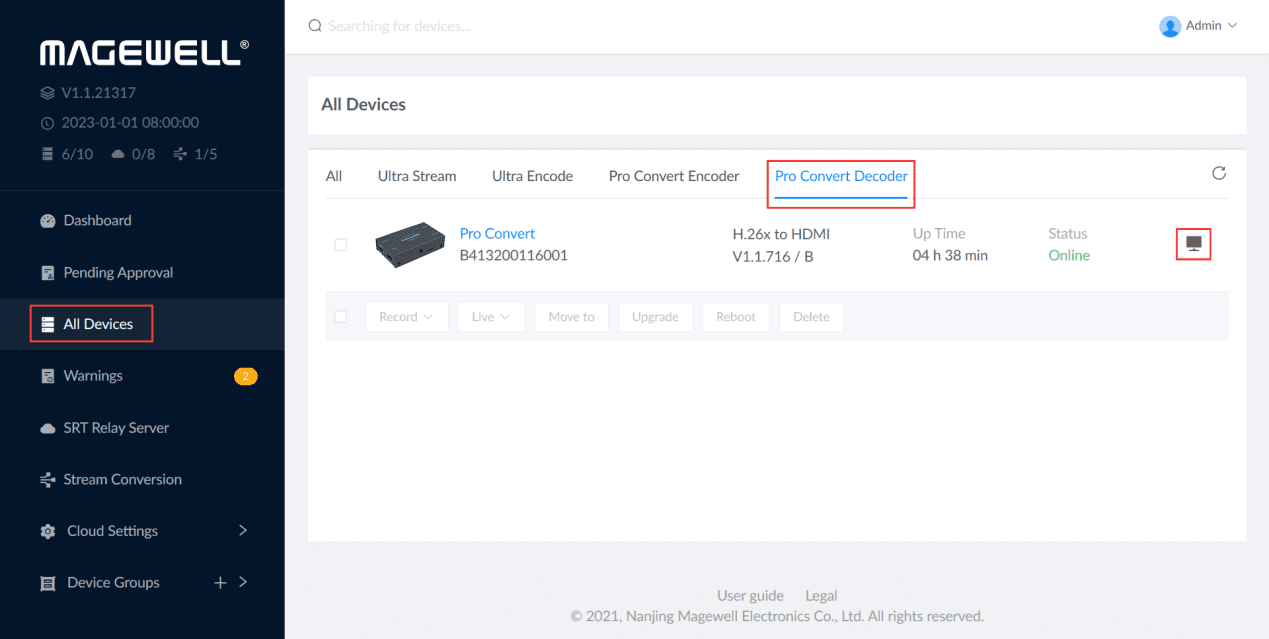Click the Pending Approval sidebar icon
The image size is (1269, 639).
click(47, 273)
